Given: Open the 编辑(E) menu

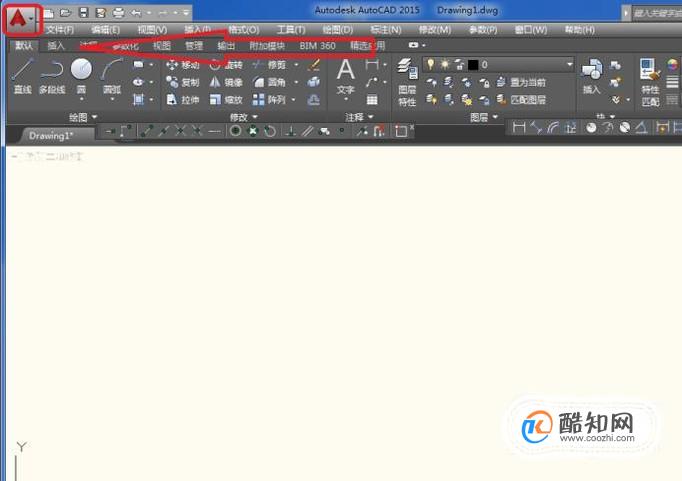Looking at the screenshot, I should coord(106,30).
